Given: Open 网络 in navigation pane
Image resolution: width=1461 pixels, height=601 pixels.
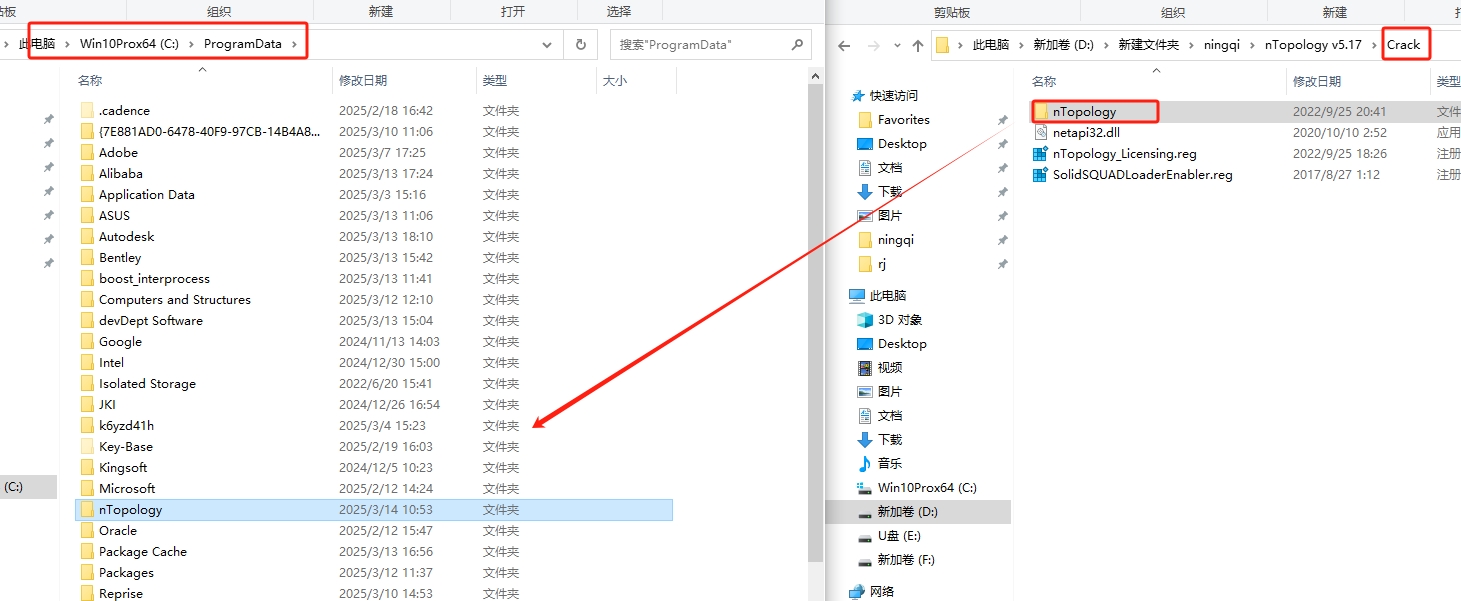Looking at the screenshot, I should (x=881, y=591).
